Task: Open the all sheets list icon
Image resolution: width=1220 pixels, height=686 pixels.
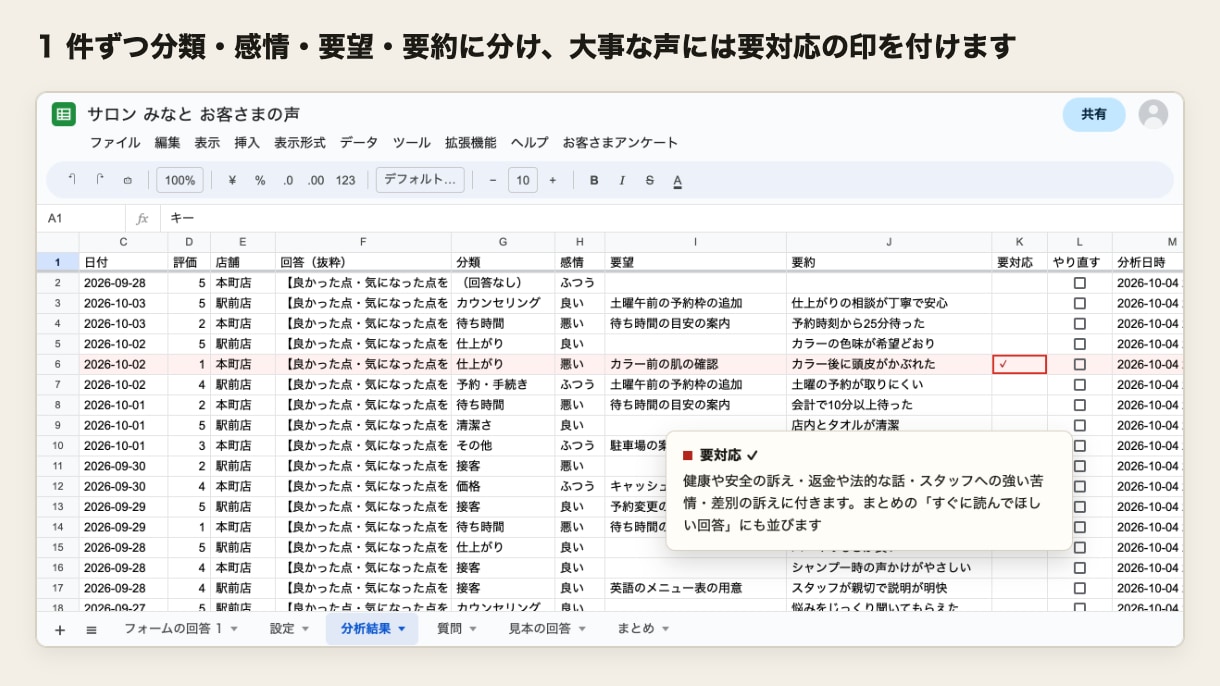Action: coord(91,629)
